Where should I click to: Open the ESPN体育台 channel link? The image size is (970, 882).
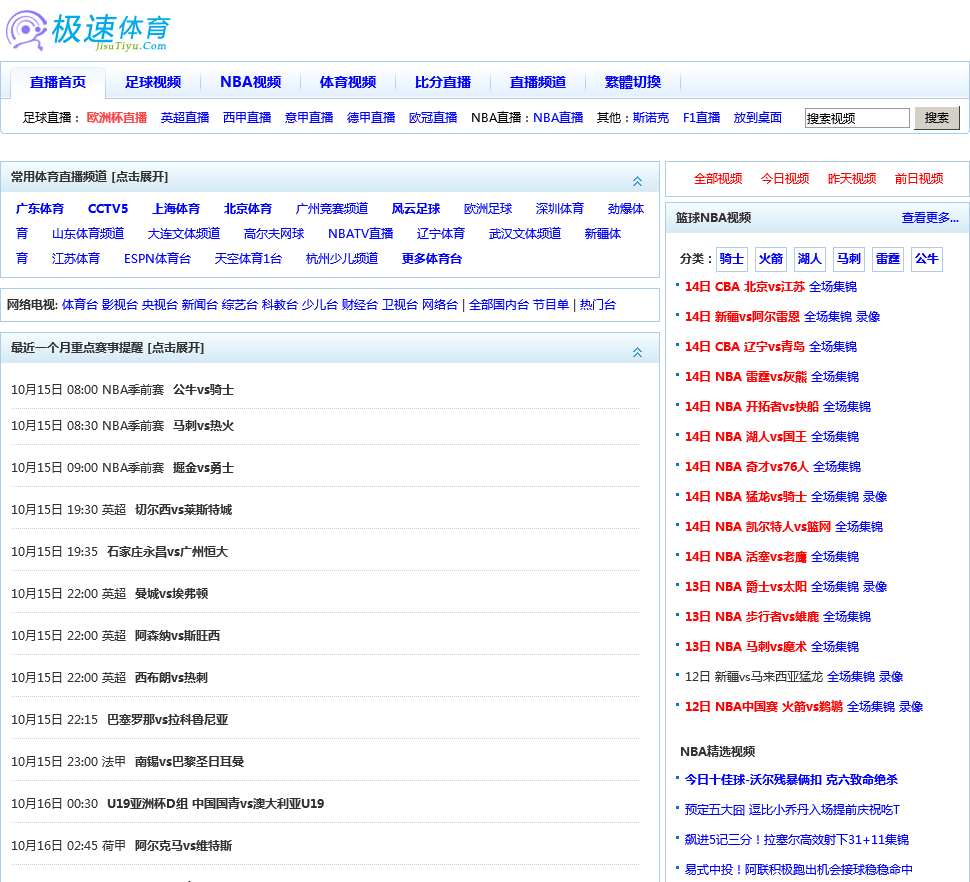point(157,258)
